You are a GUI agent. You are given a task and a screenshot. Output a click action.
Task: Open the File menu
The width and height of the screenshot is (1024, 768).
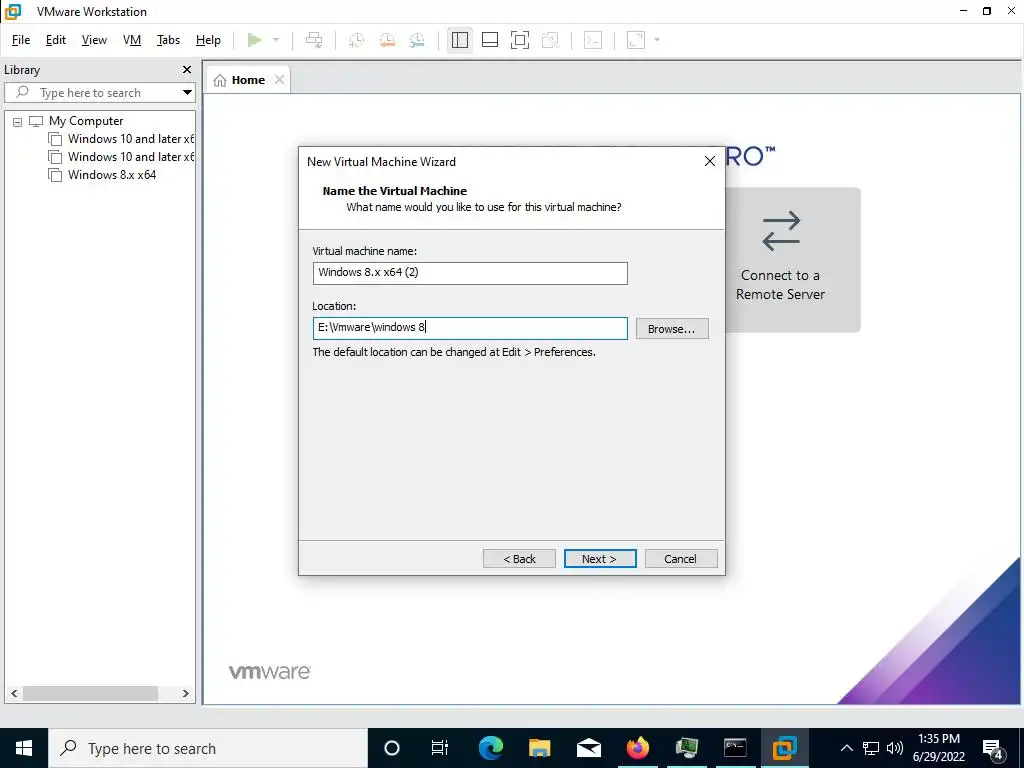[x=21, y=40]
